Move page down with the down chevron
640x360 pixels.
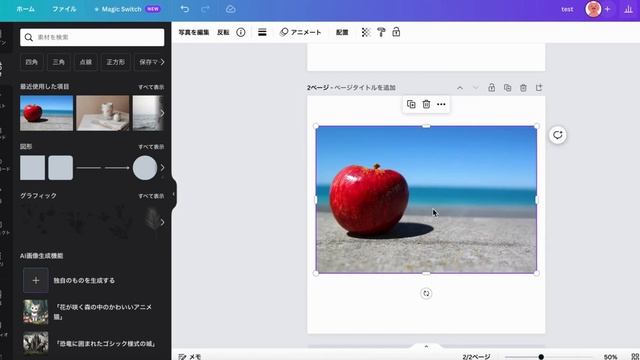point(476,88)
